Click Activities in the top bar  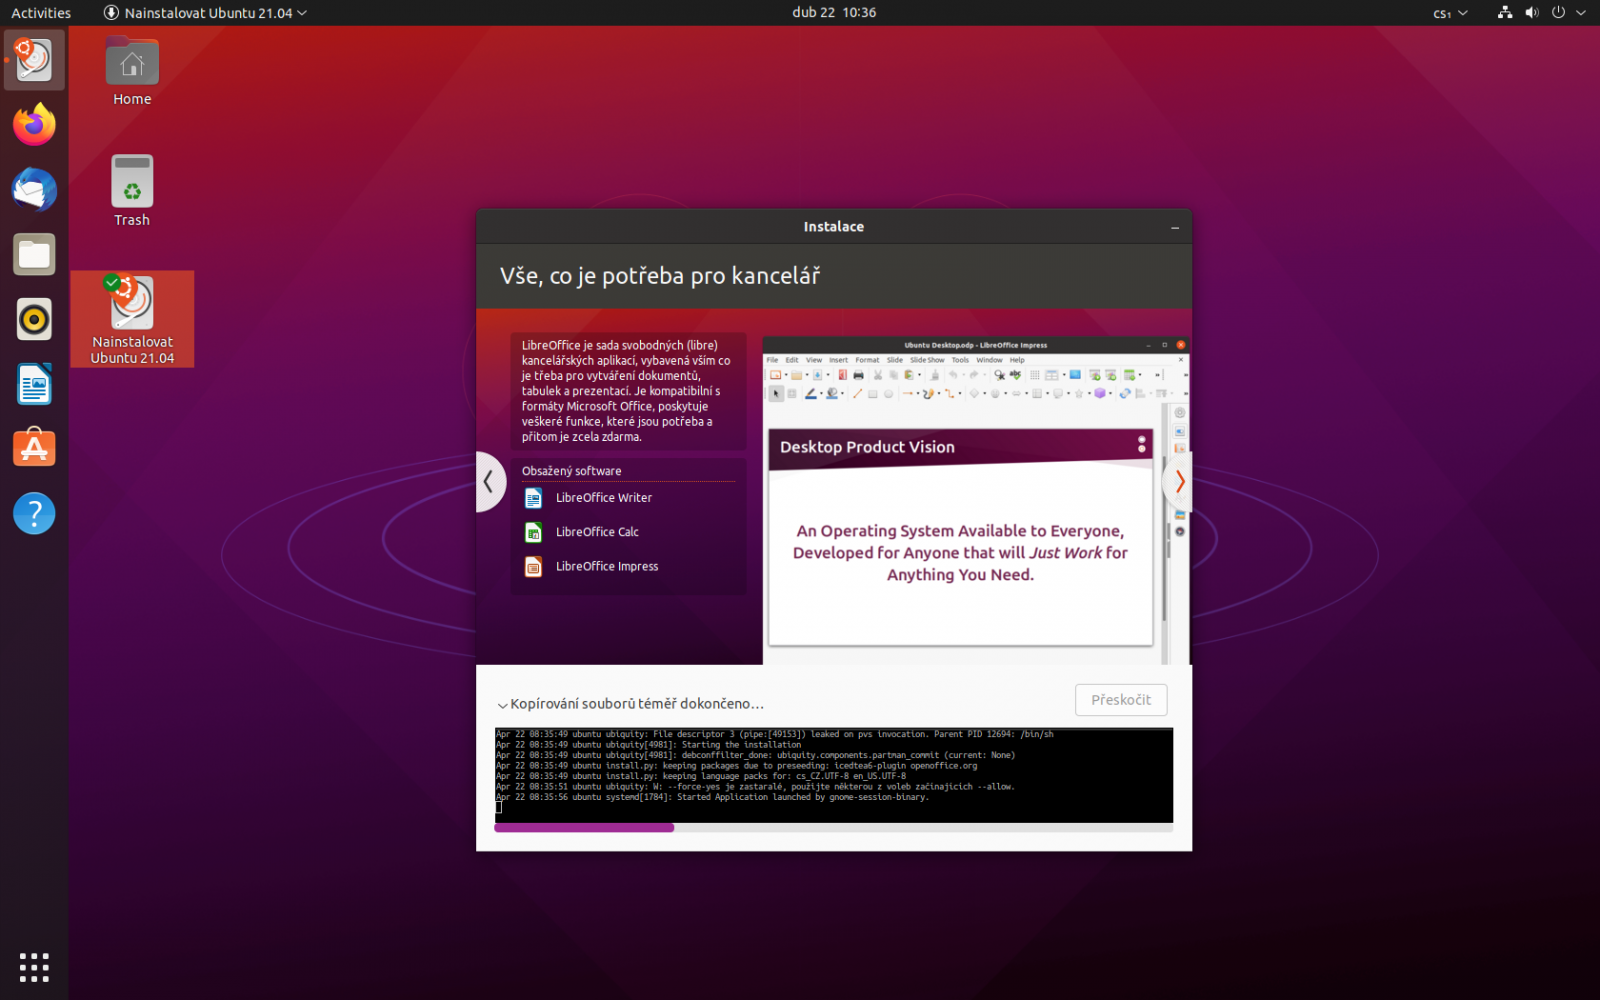pos(40,13)
